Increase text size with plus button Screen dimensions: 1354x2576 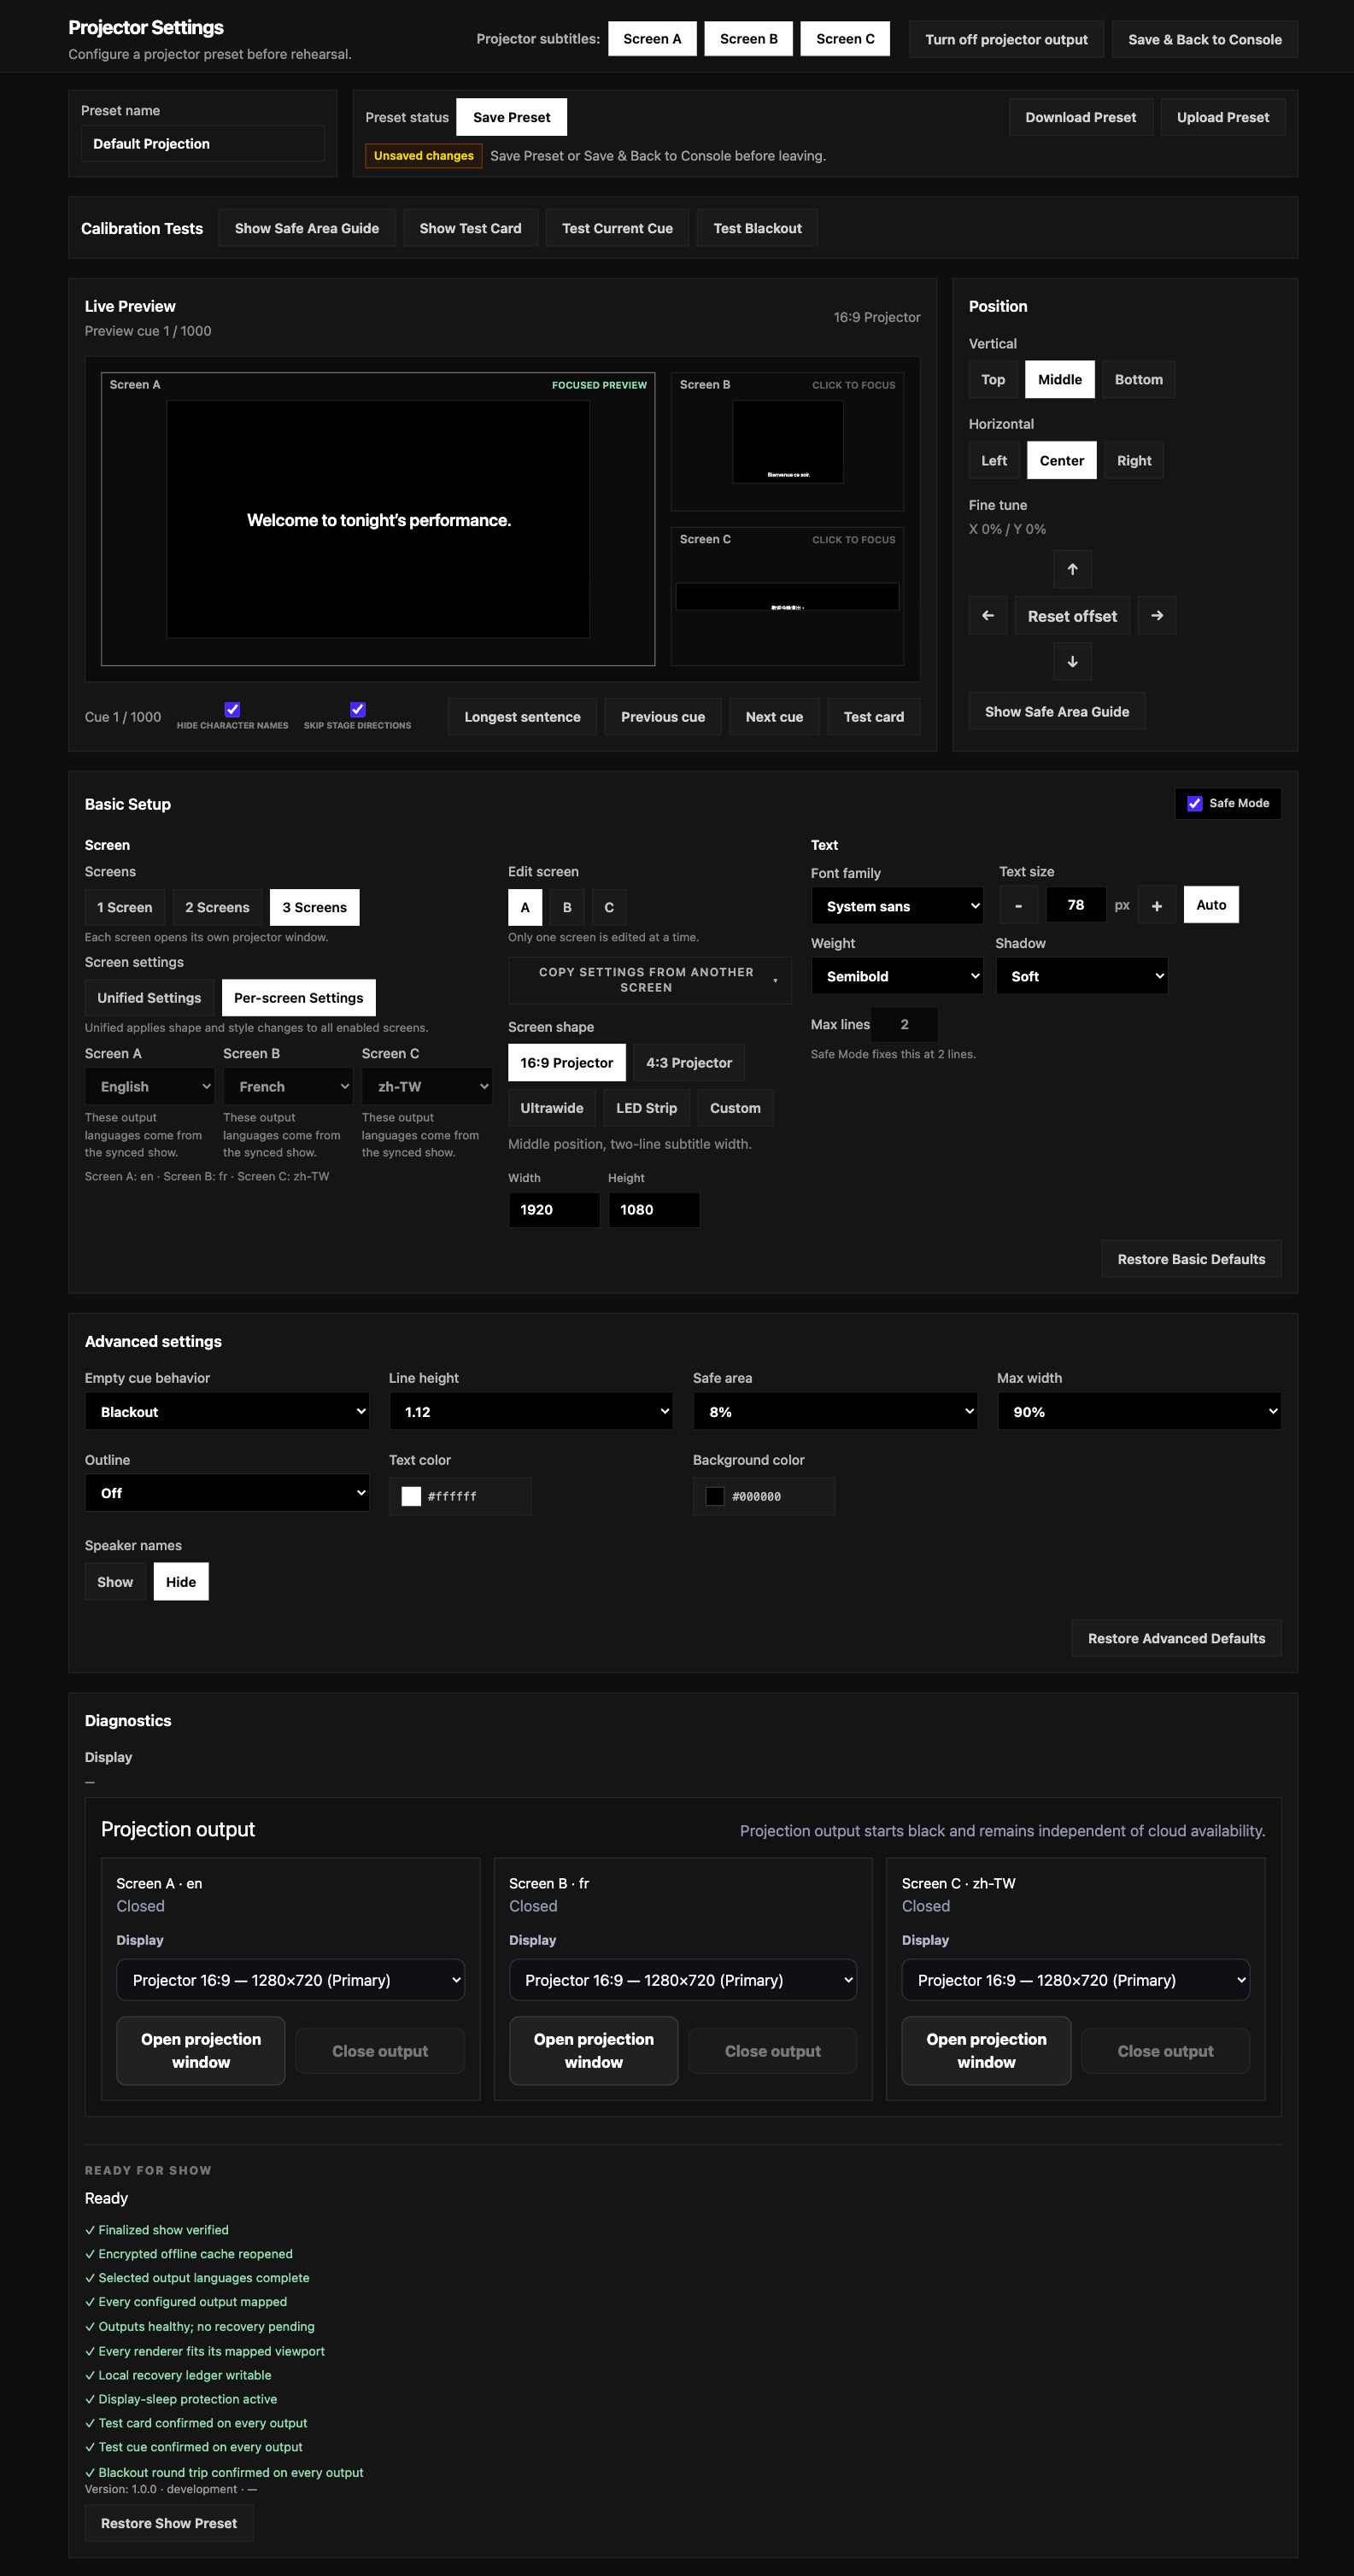click(1156, 905)
